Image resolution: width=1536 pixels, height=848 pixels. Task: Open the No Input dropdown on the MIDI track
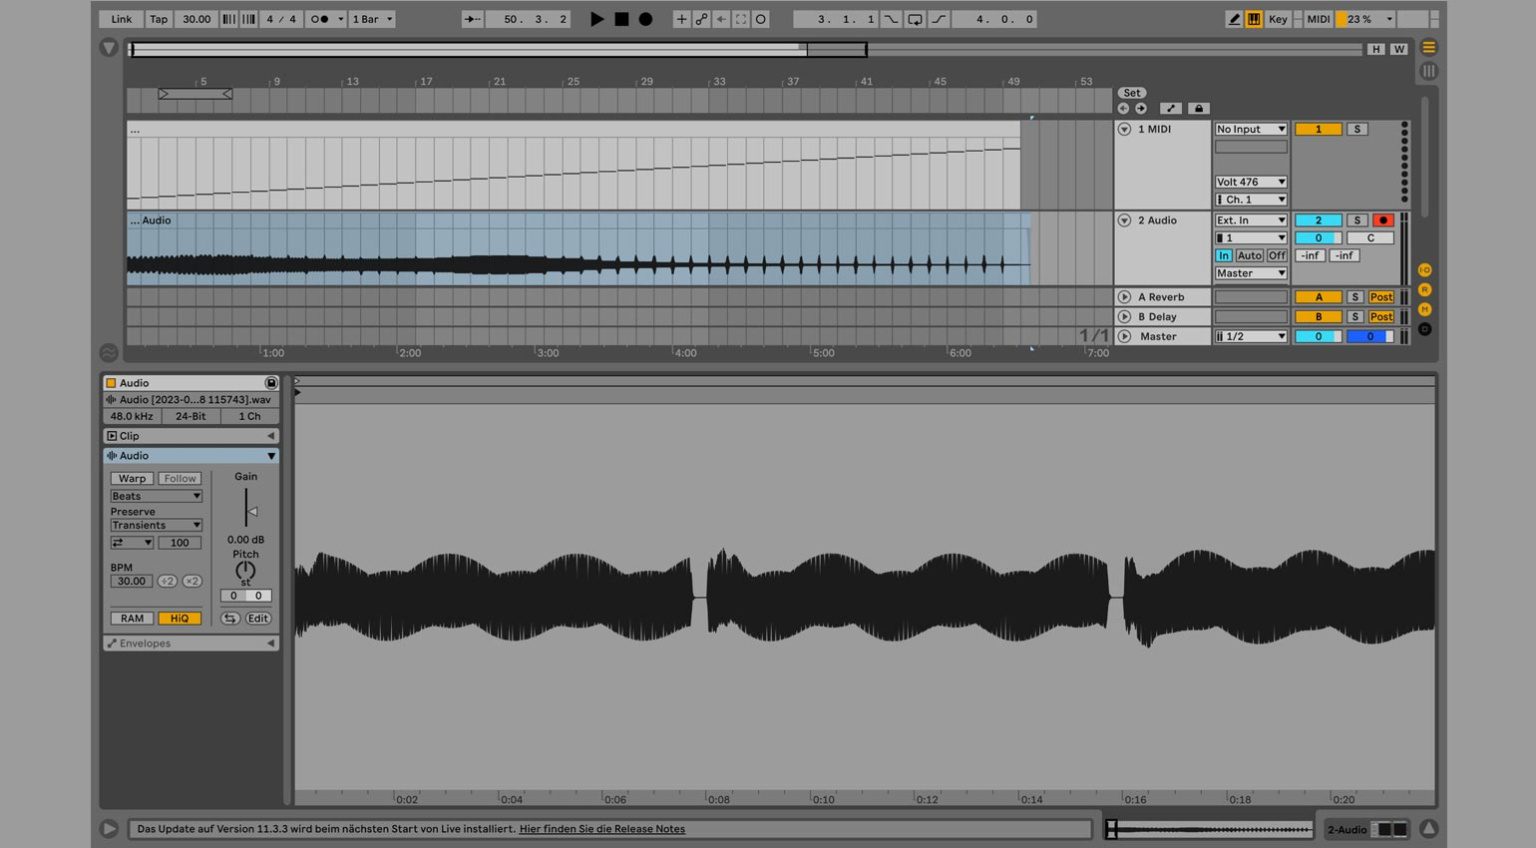tap(1249, 128)
